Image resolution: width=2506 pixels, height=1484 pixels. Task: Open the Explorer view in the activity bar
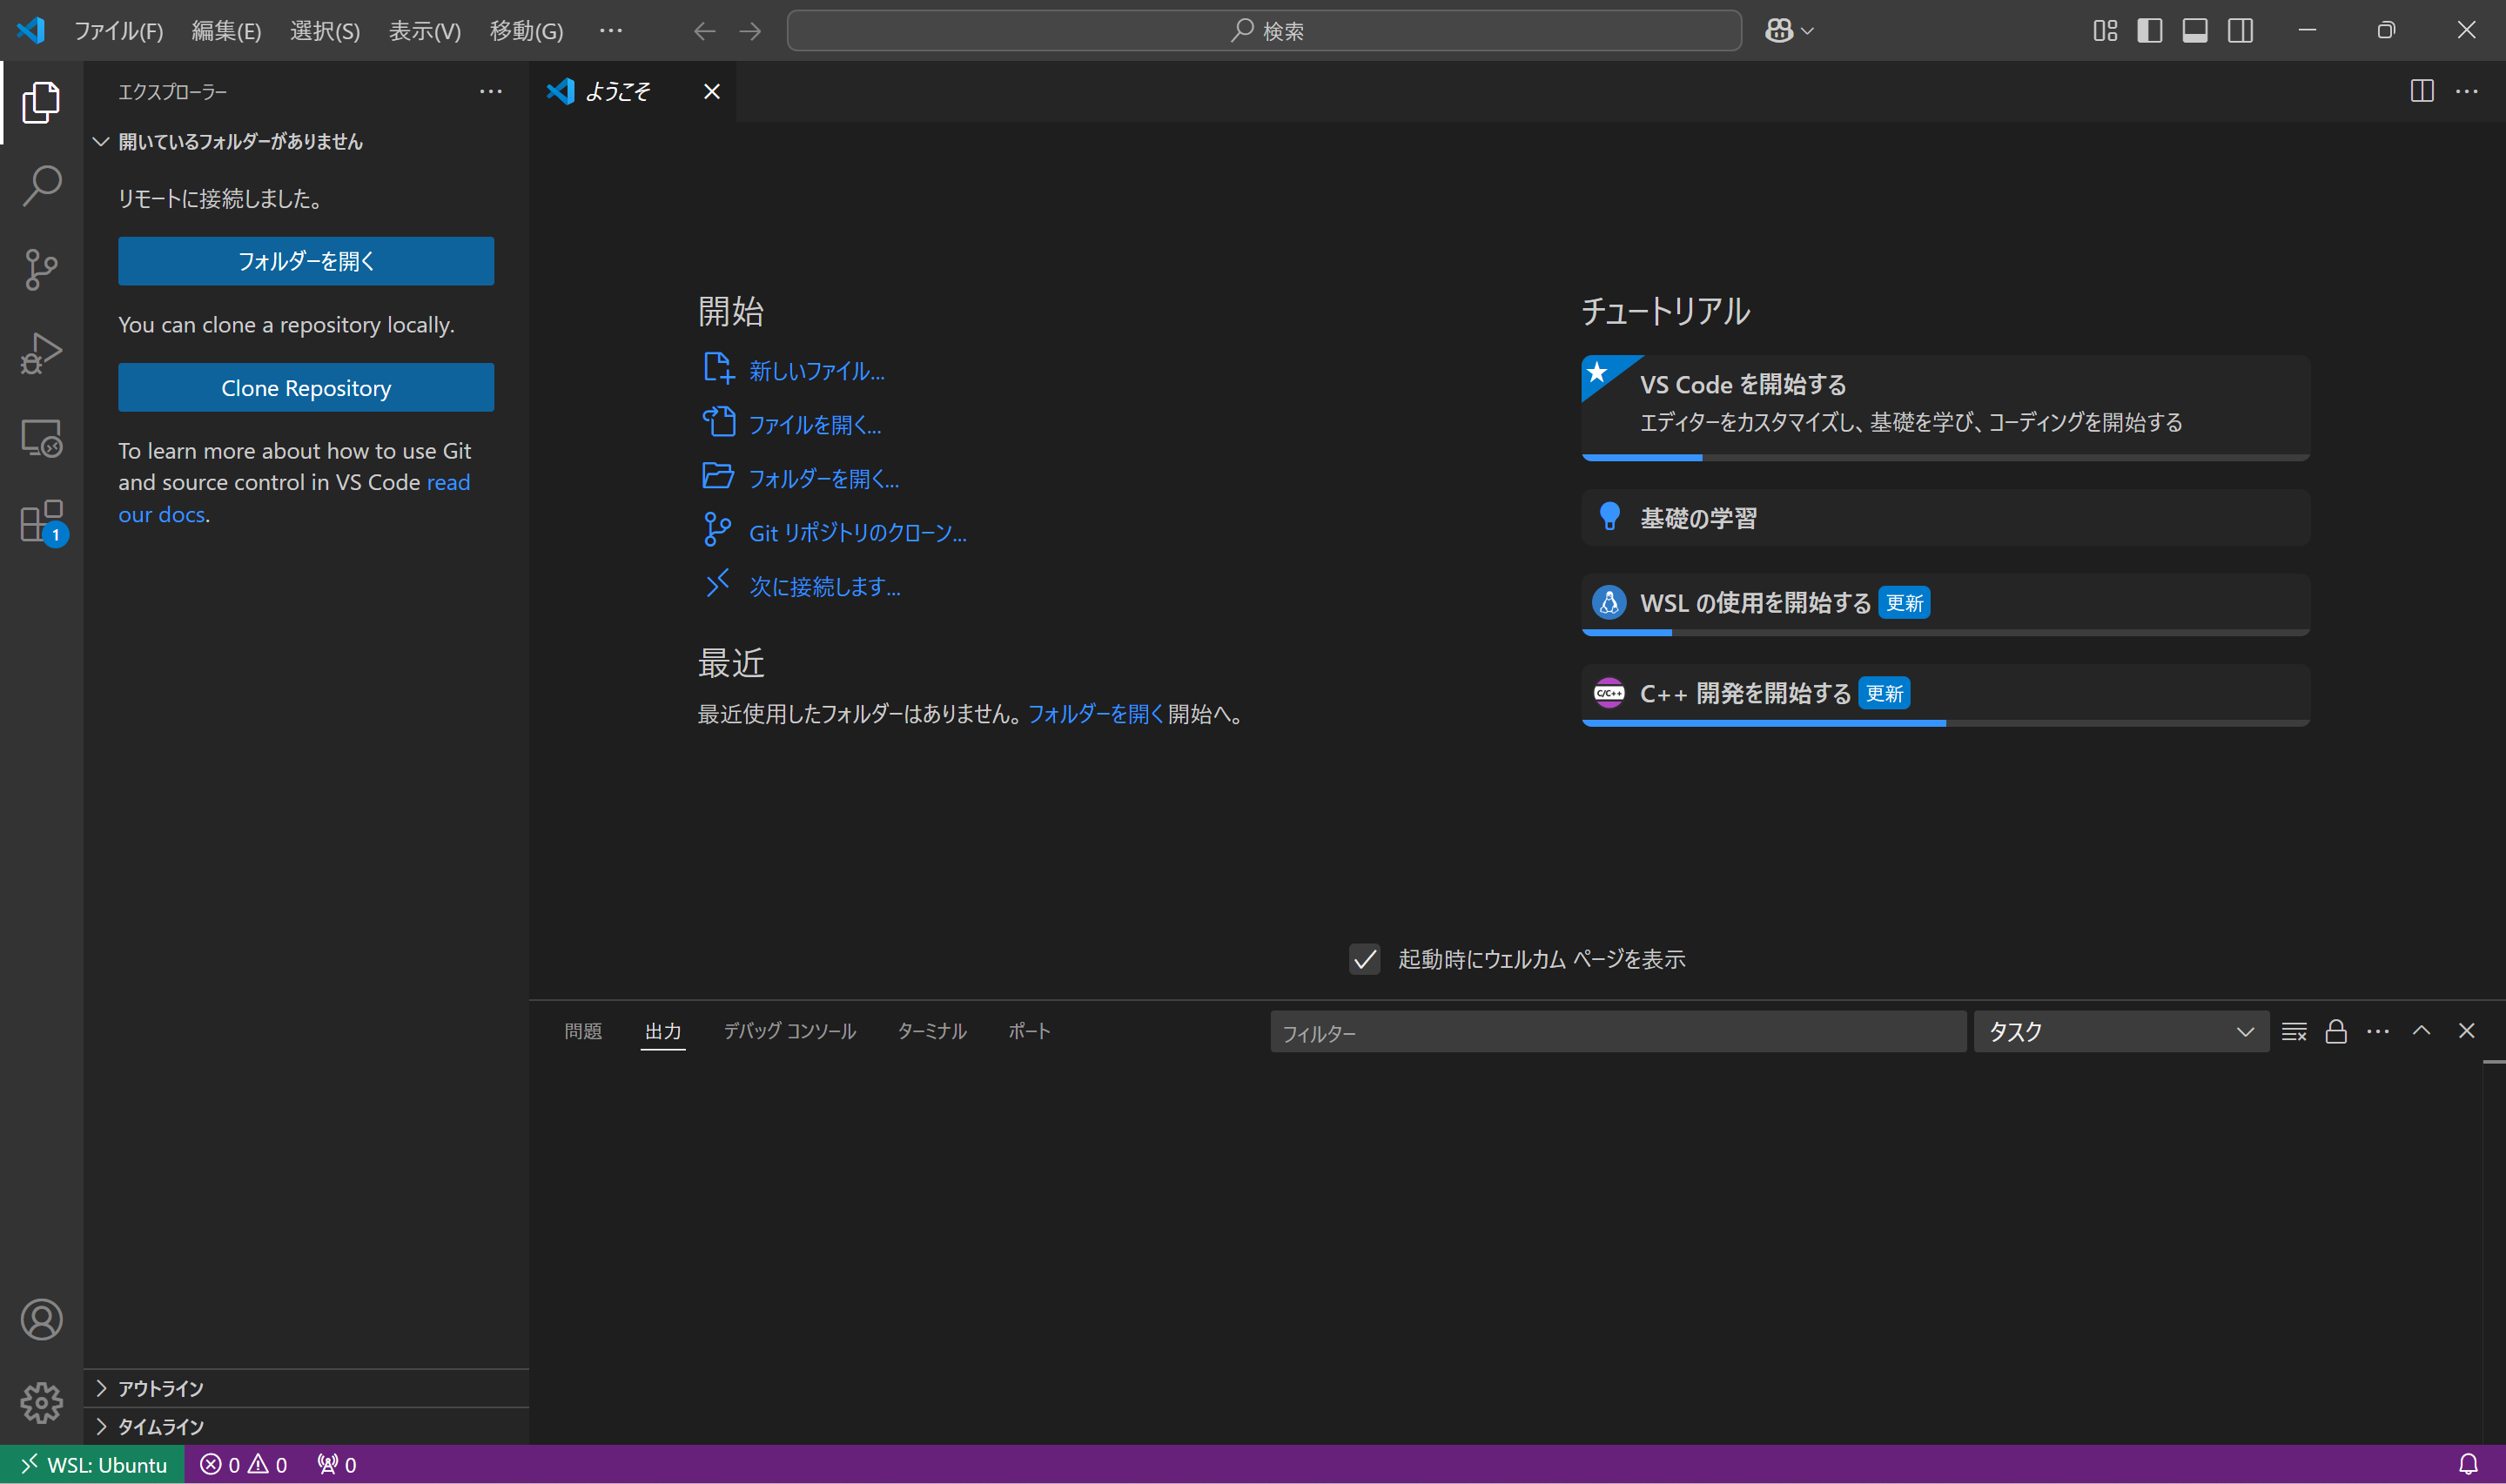pos(41,101)
